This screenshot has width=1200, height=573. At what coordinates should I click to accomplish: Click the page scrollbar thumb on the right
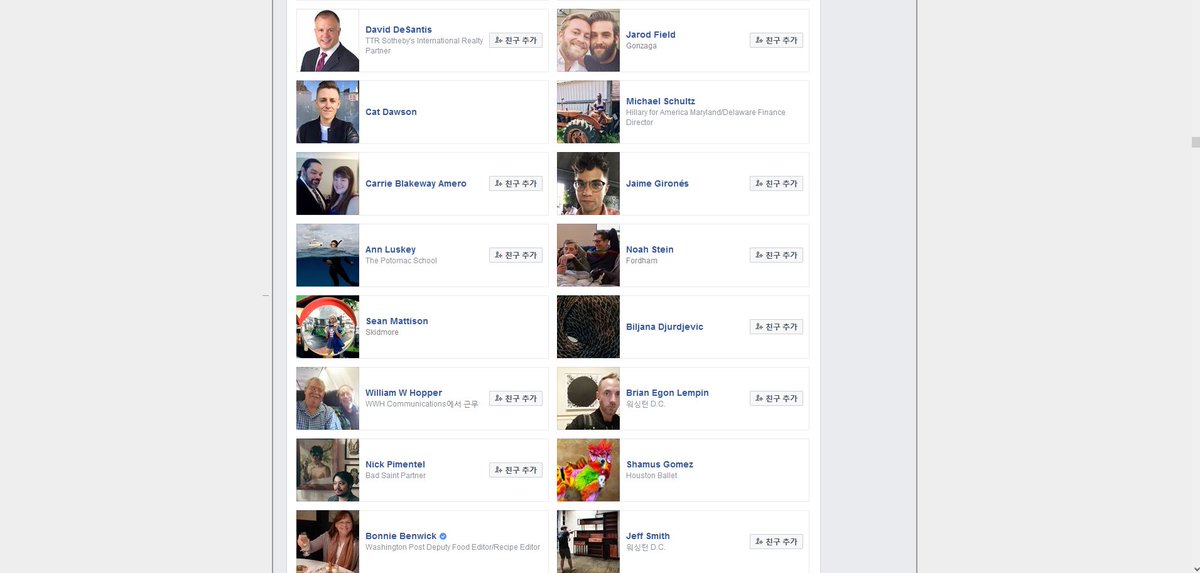pos(1195,142)
